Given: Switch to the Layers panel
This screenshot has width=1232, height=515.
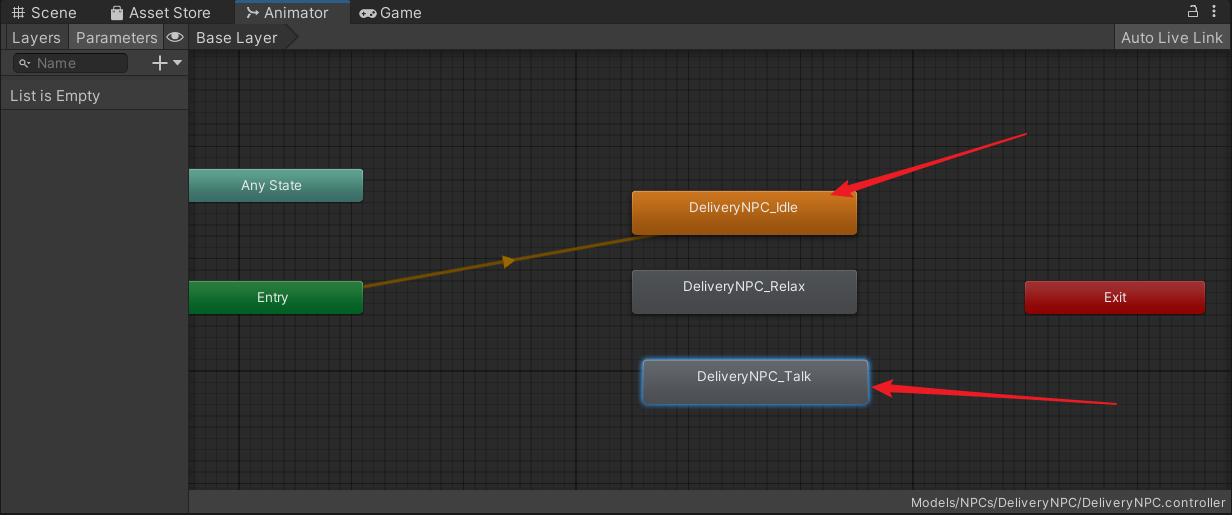Looking at the screenshot, I should tap(36, 37).
